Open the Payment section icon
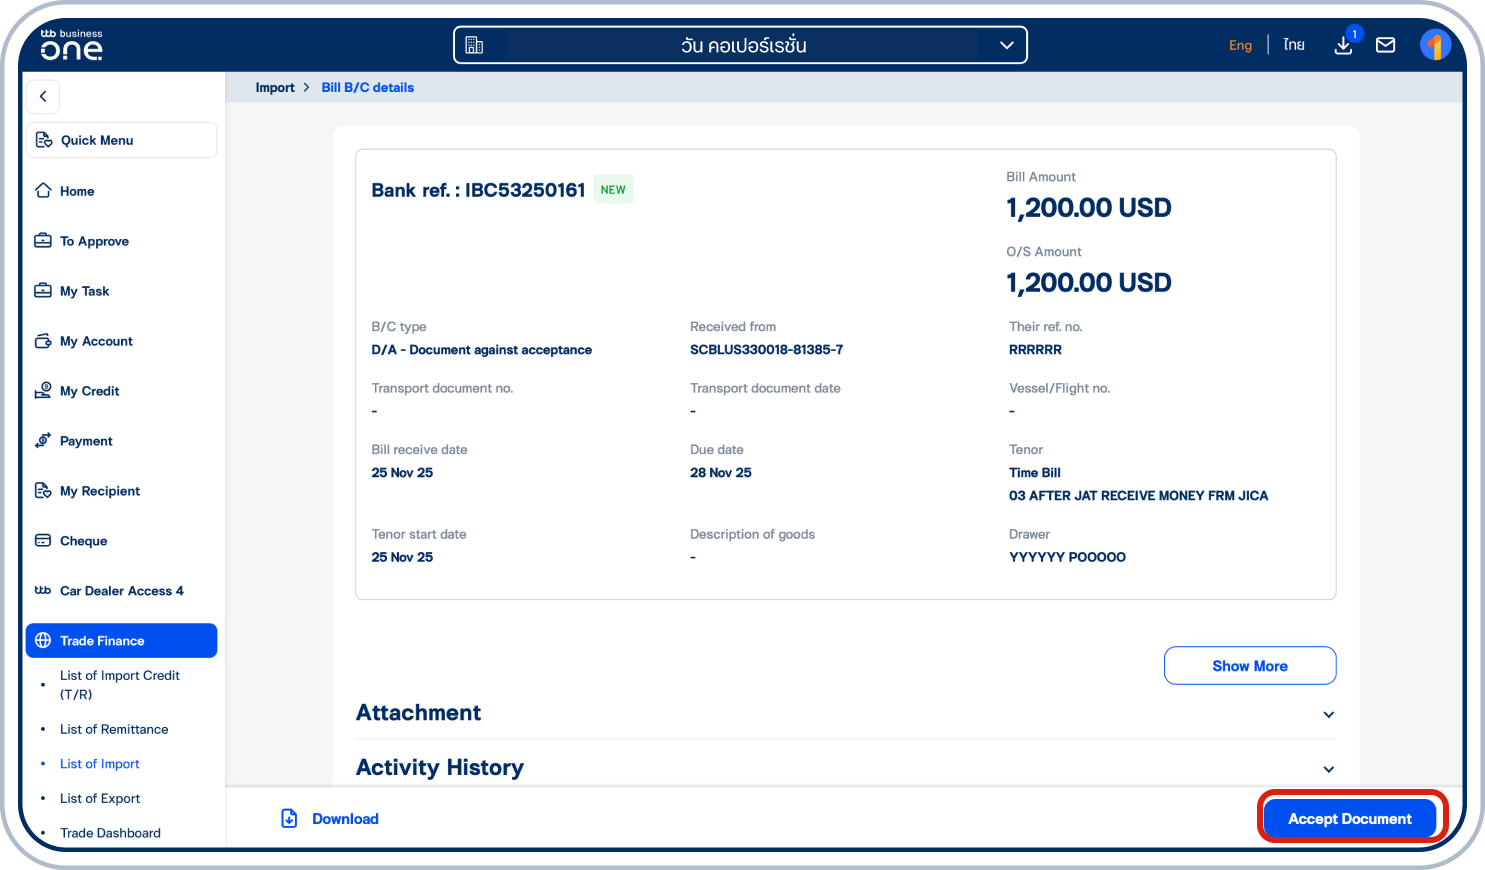This screenshot has height=870, width=1485. (x=41, y=440)
